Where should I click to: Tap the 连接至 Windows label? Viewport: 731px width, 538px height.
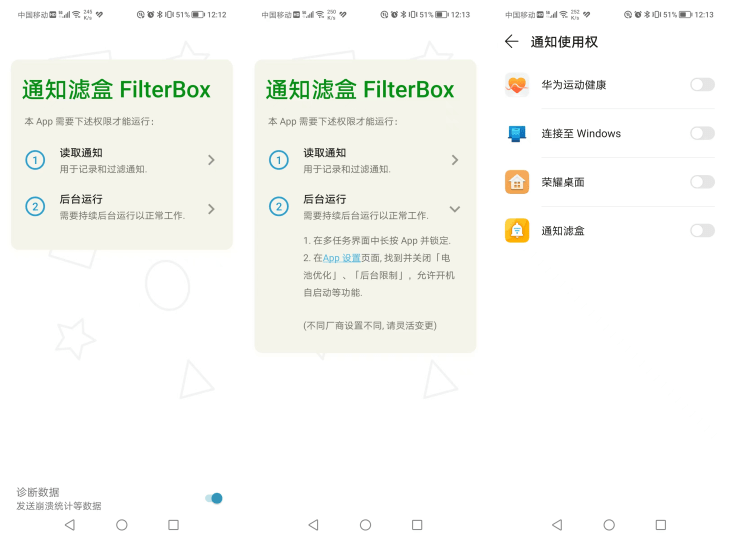point(581,134)
